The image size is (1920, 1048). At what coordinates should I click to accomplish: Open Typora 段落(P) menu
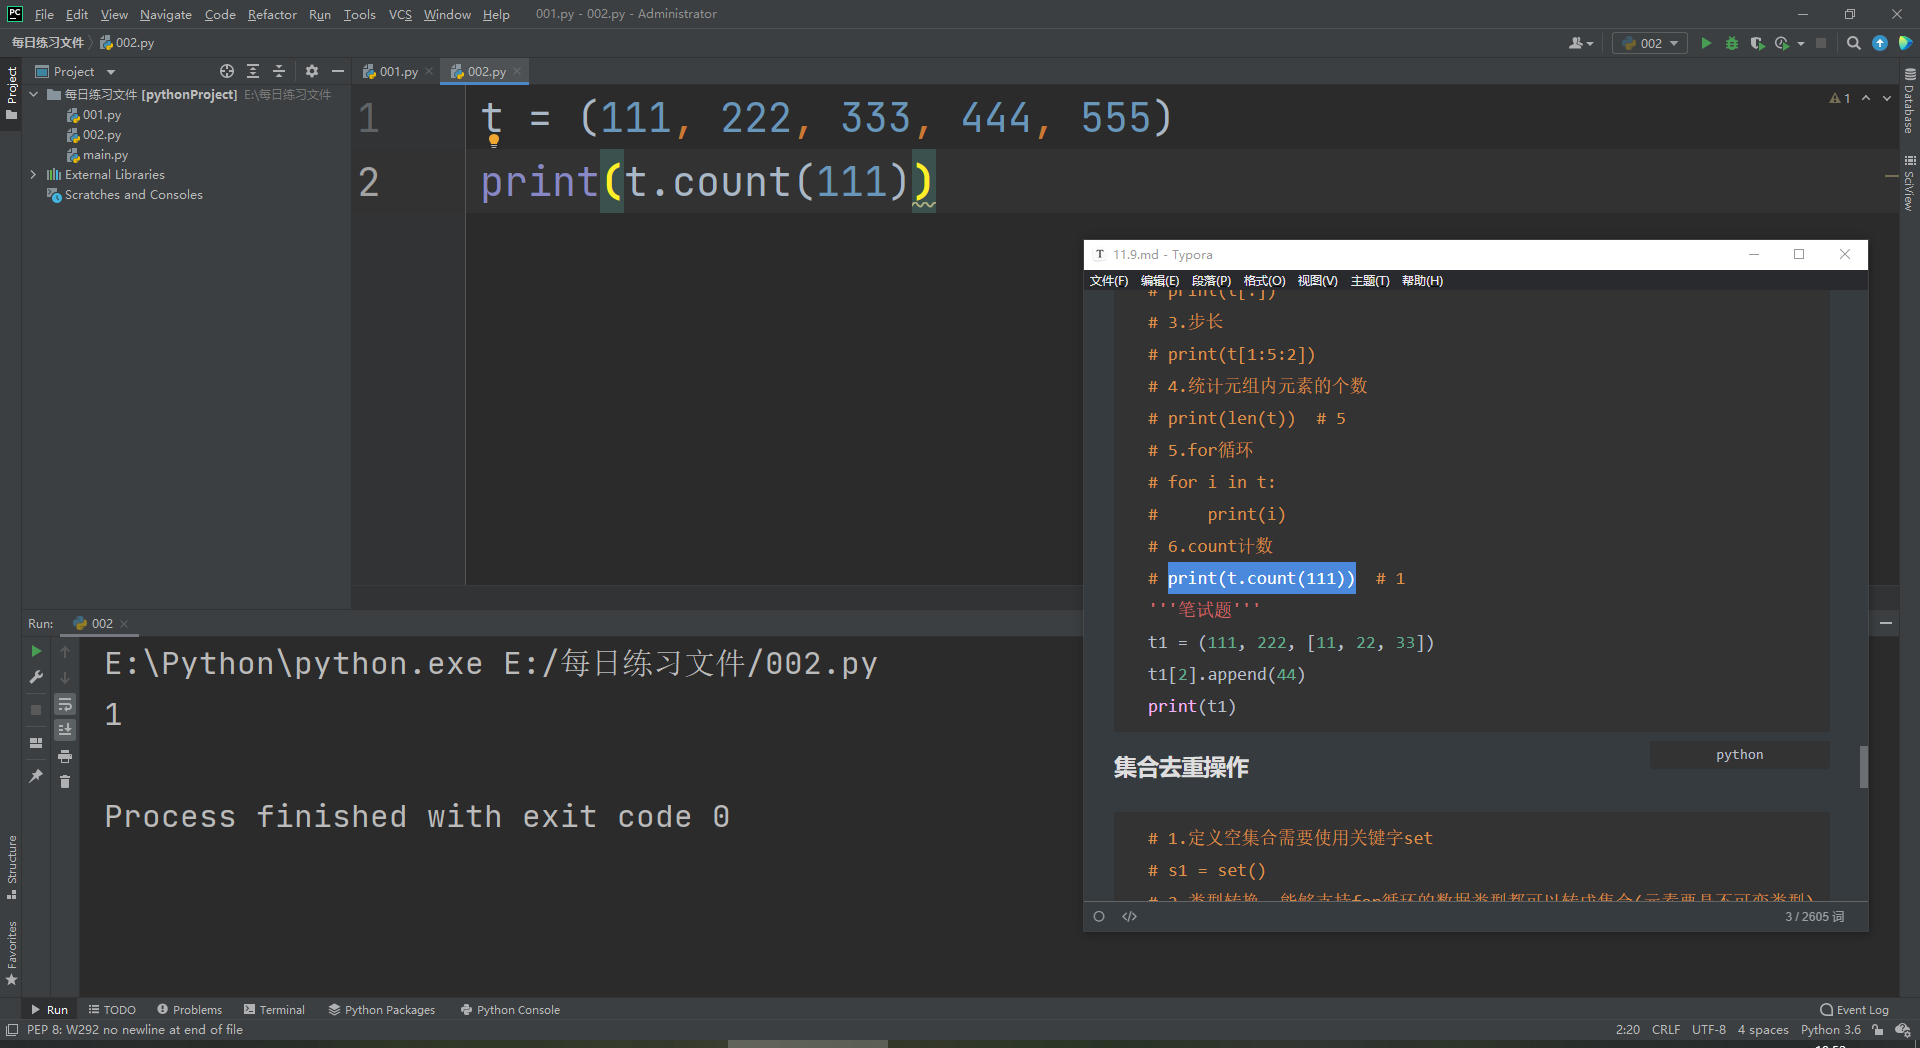pyautogui.click(x=1211, y=281)
